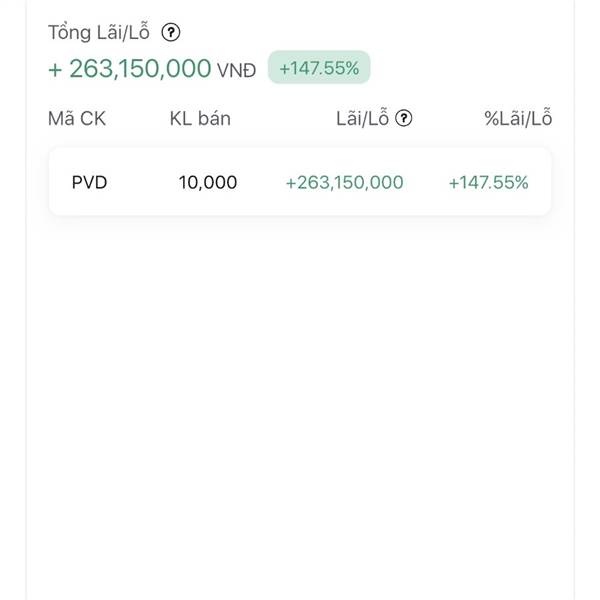Click the 10,000 sold quantity
The width and height of the screenshot is (600, 600).
(x=208, y=182)
